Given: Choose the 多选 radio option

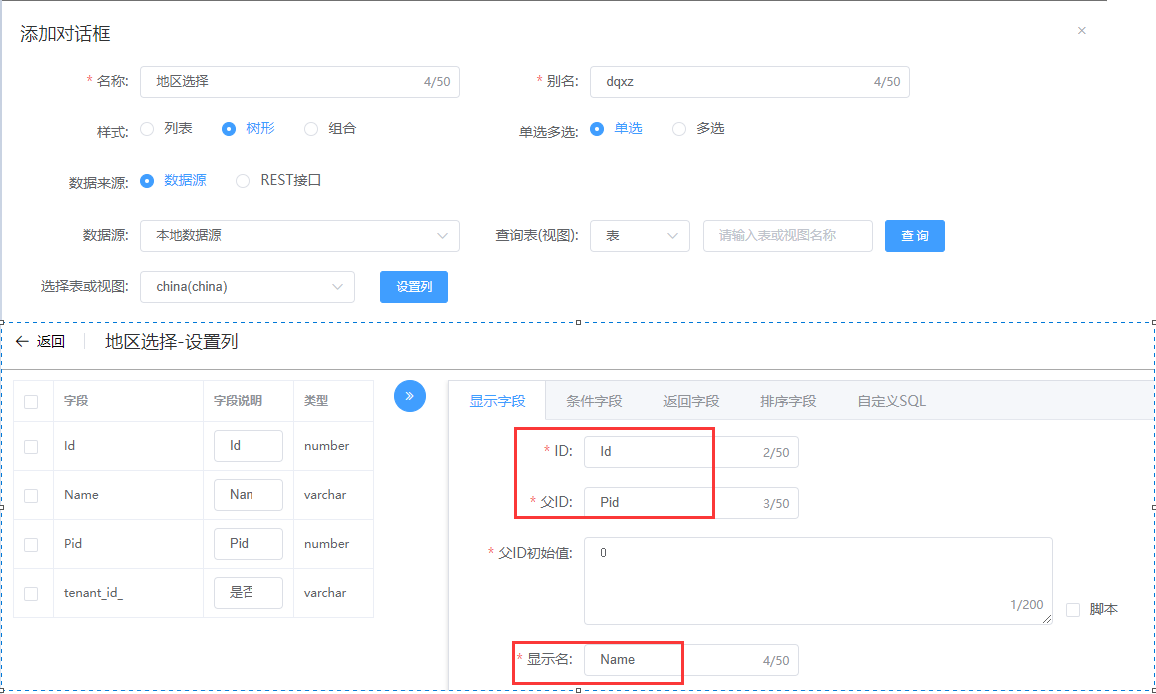Looking at the screenshot, I should pos(680,129).
